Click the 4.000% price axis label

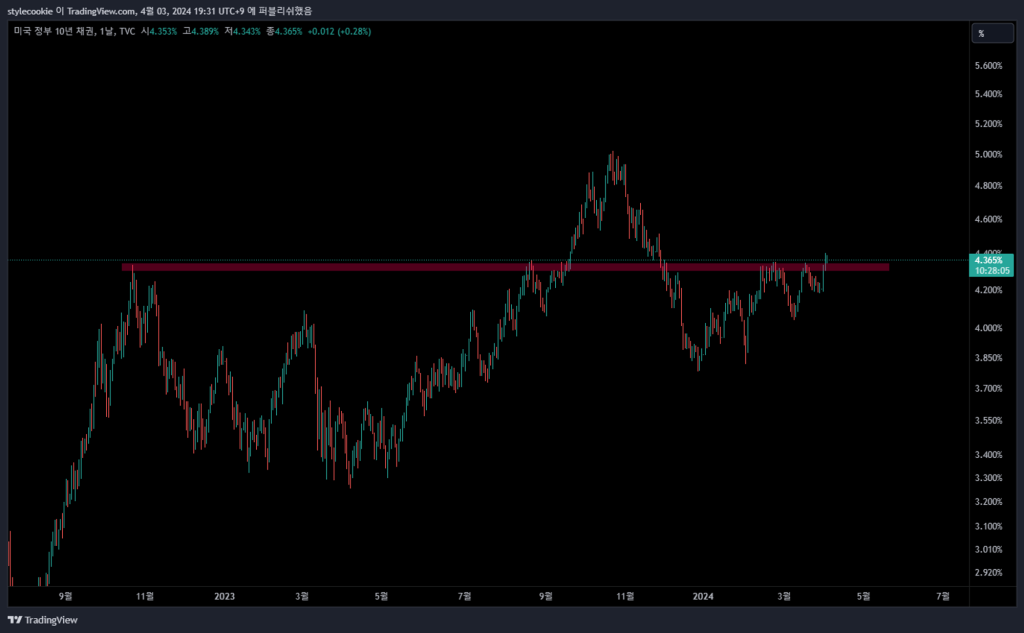[x=987, y=328]
